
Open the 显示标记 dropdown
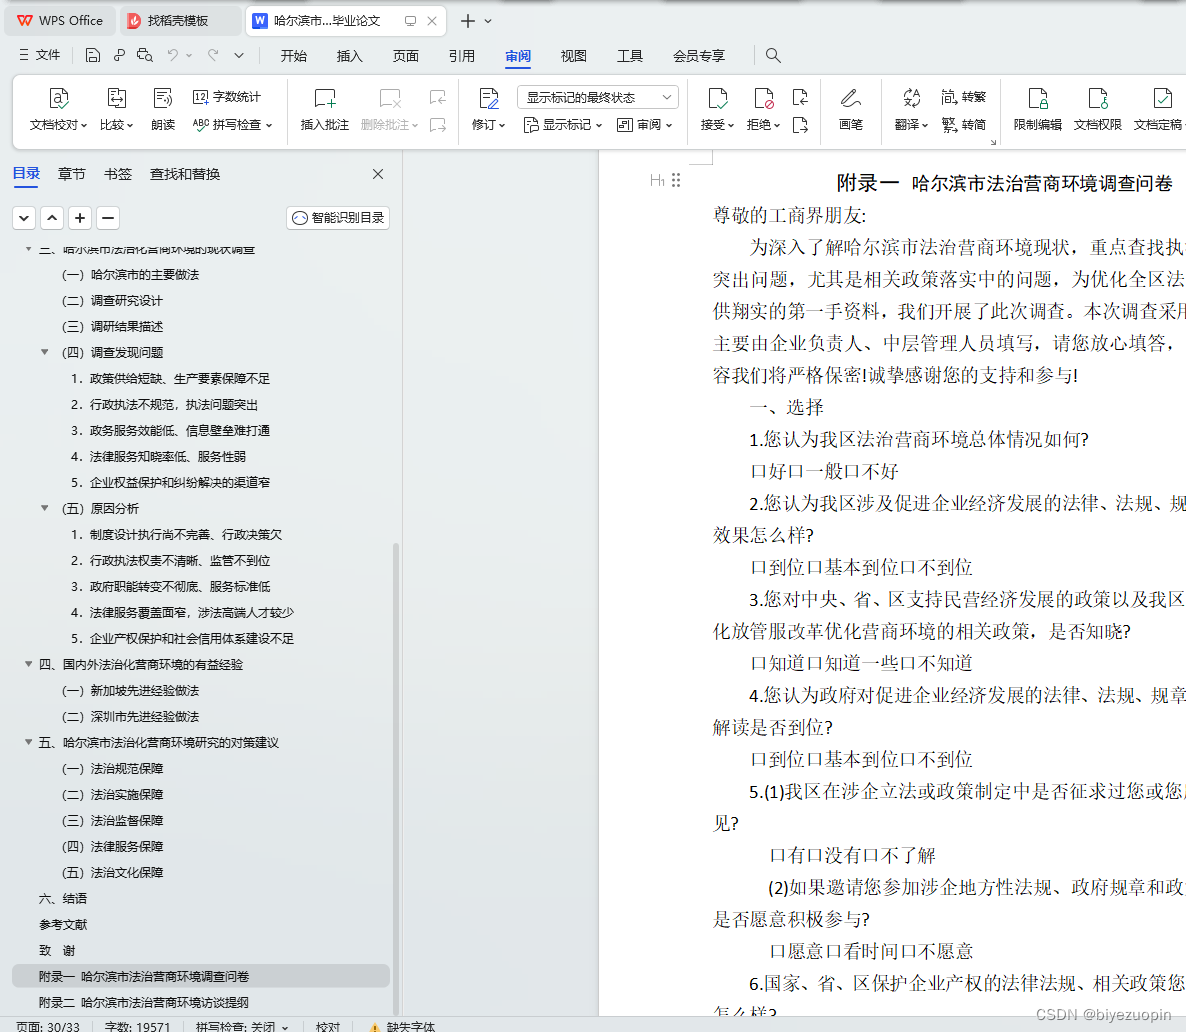click(x=563, y=124)
